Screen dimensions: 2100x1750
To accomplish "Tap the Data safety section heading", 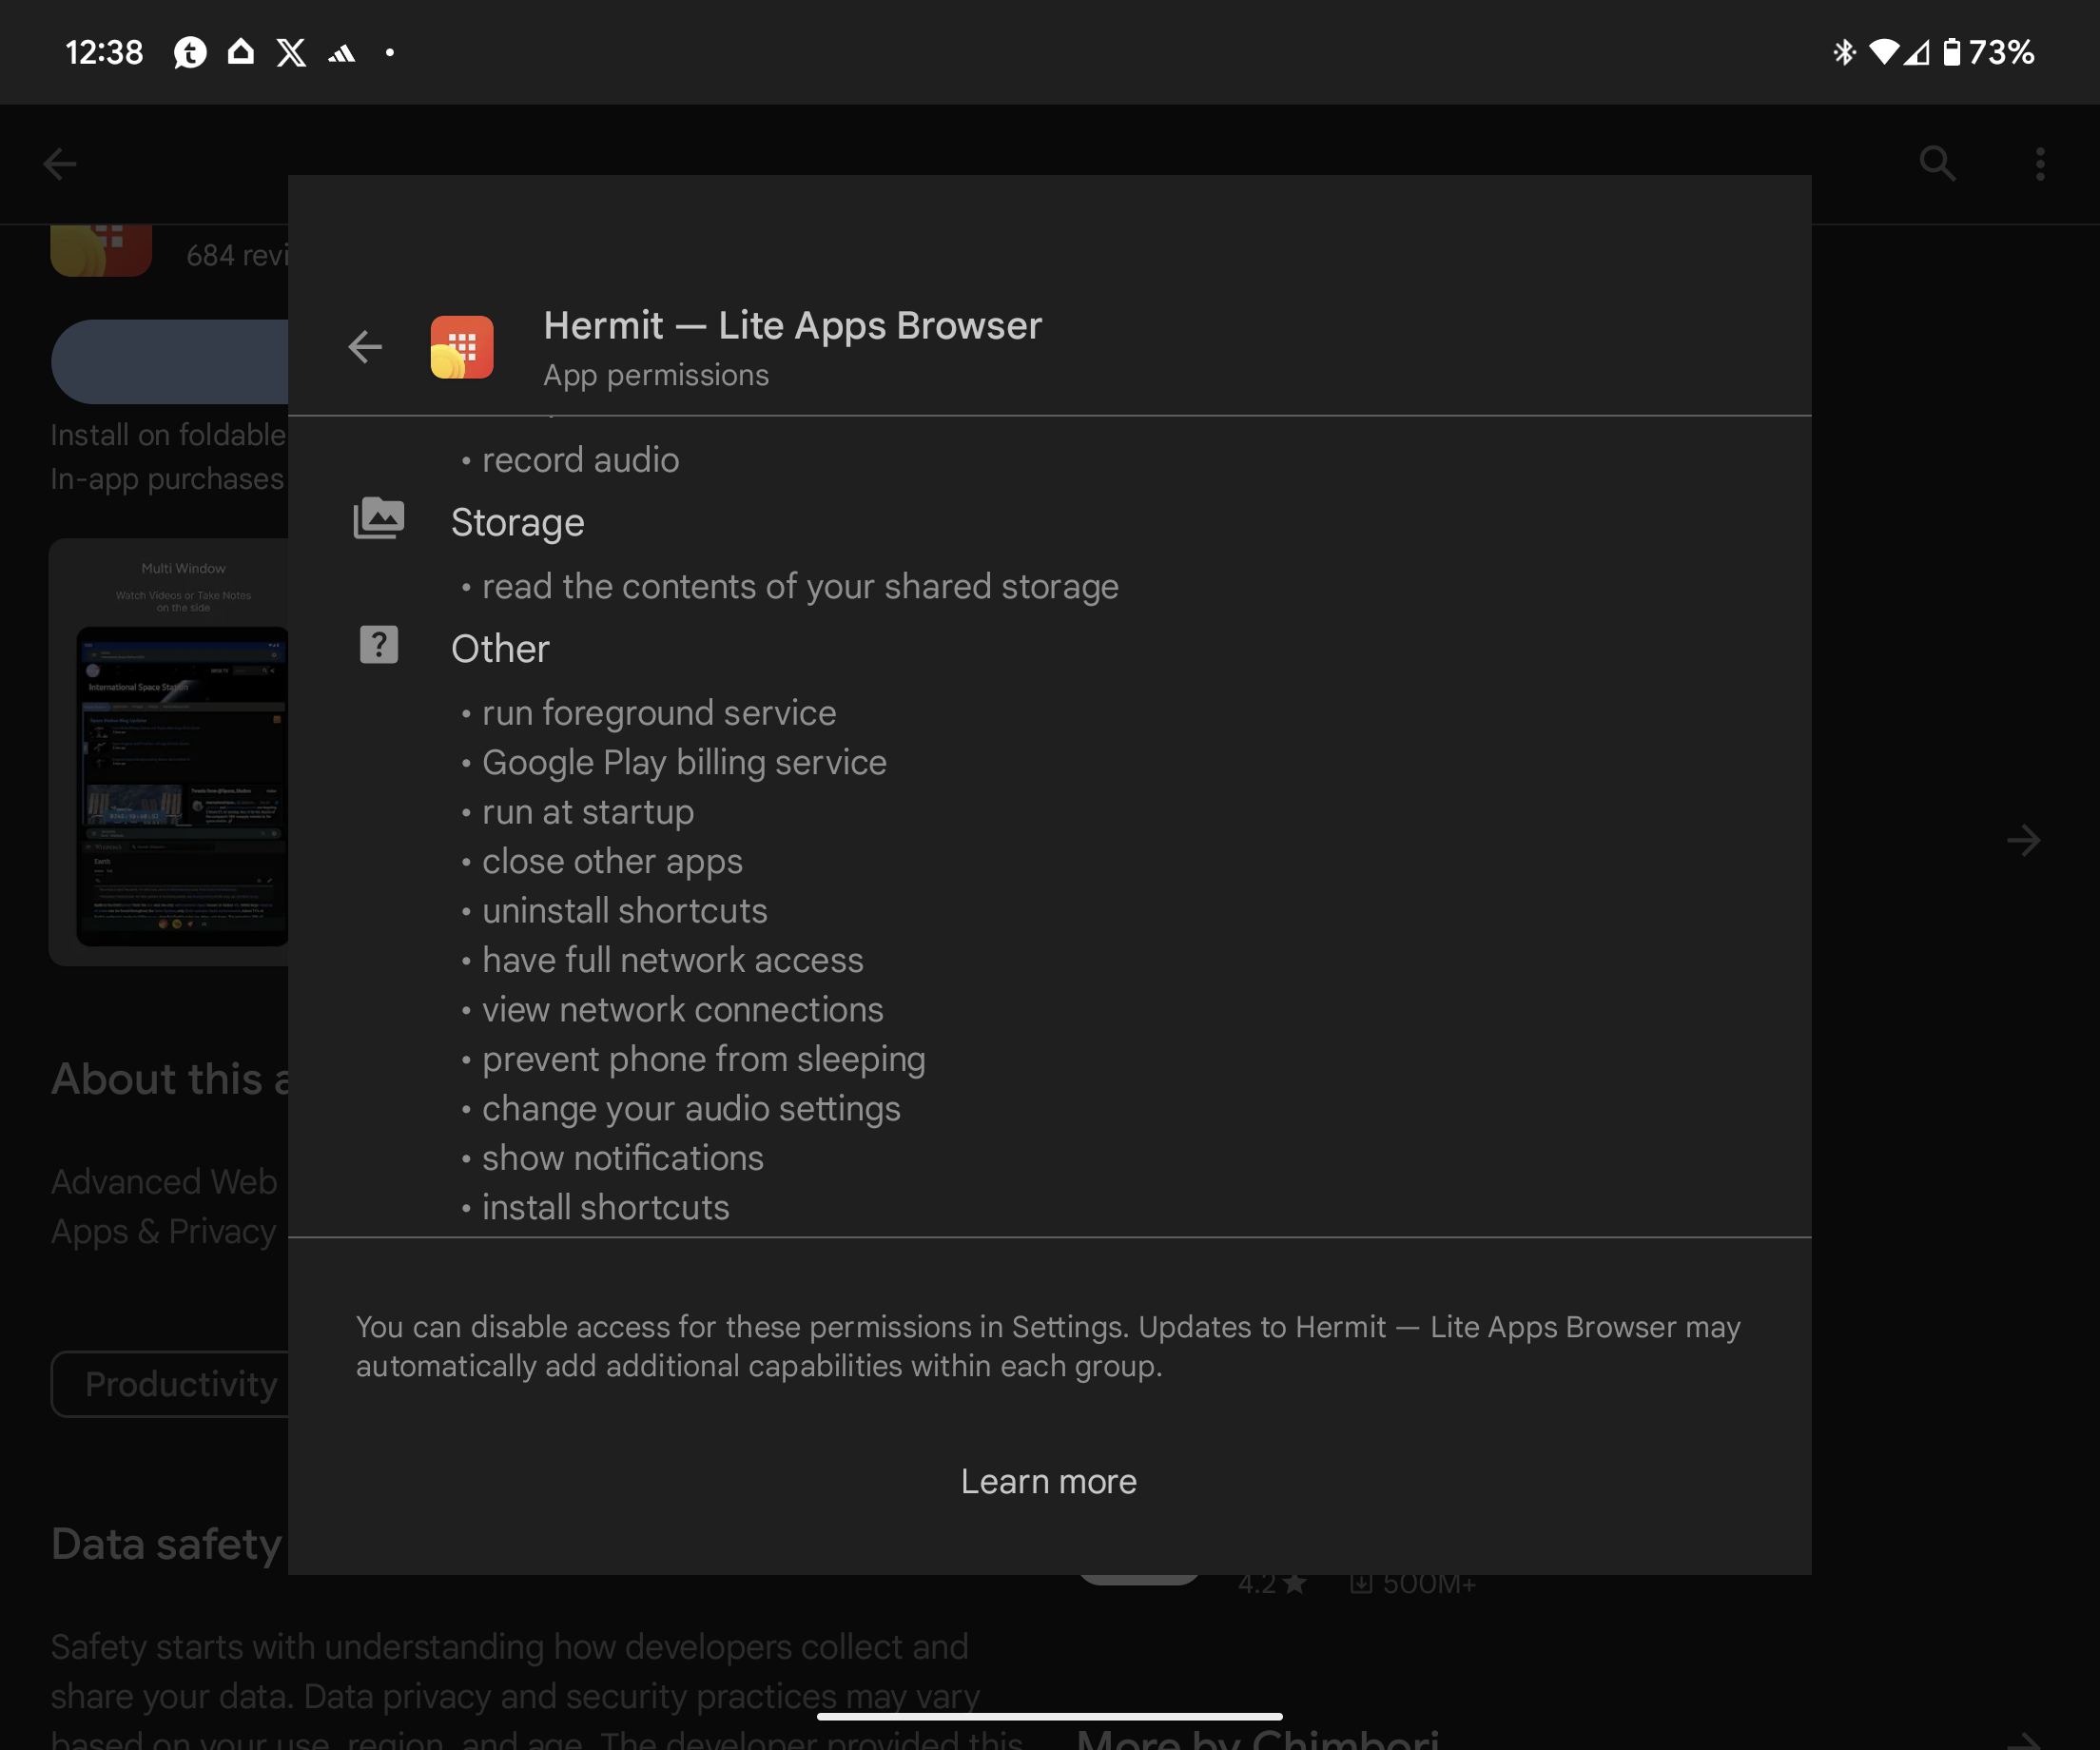I will click(x=166, y=1544).
